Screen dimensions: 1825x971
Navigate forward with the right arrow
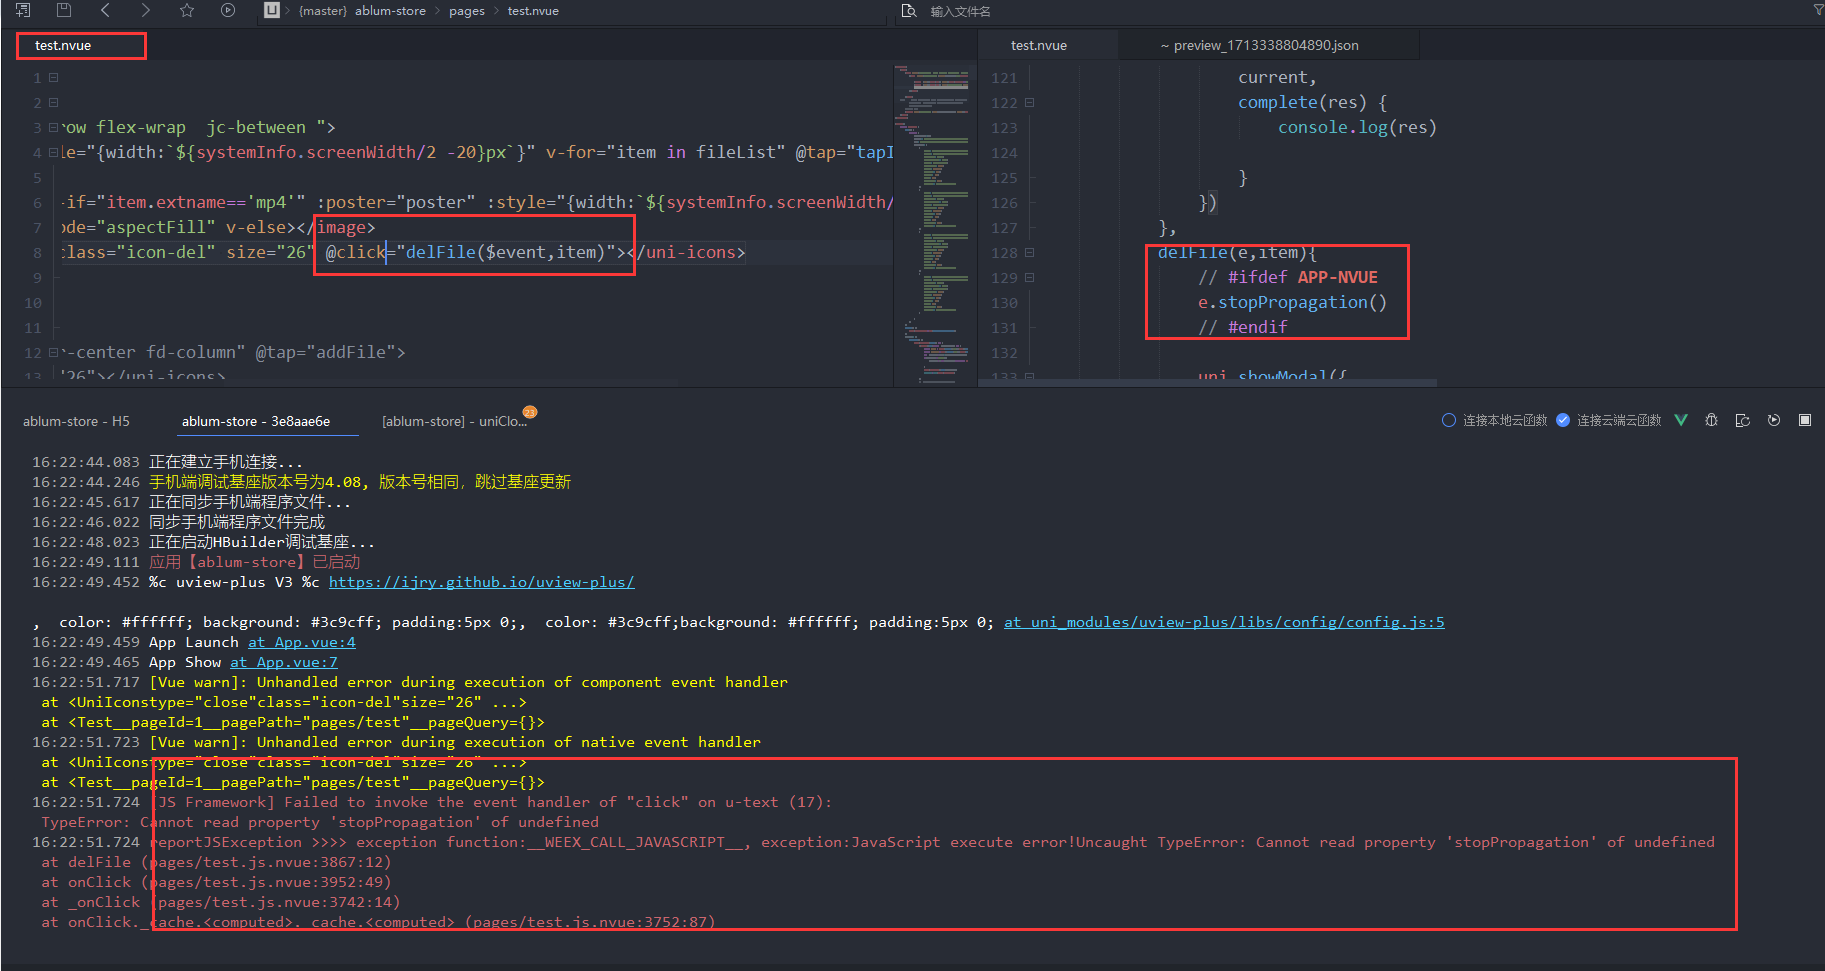pos(146,10)
